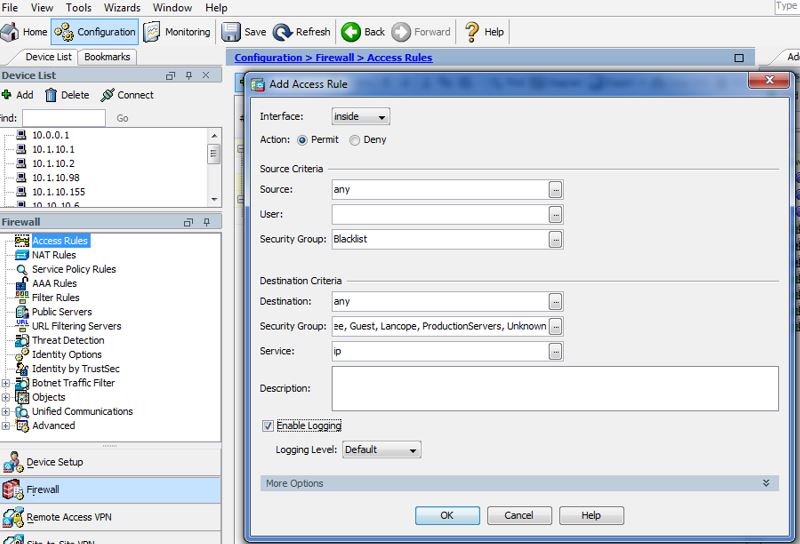Open the Monitoring view
The height and width of the screenshot is (544, 800).
point(177,32)
